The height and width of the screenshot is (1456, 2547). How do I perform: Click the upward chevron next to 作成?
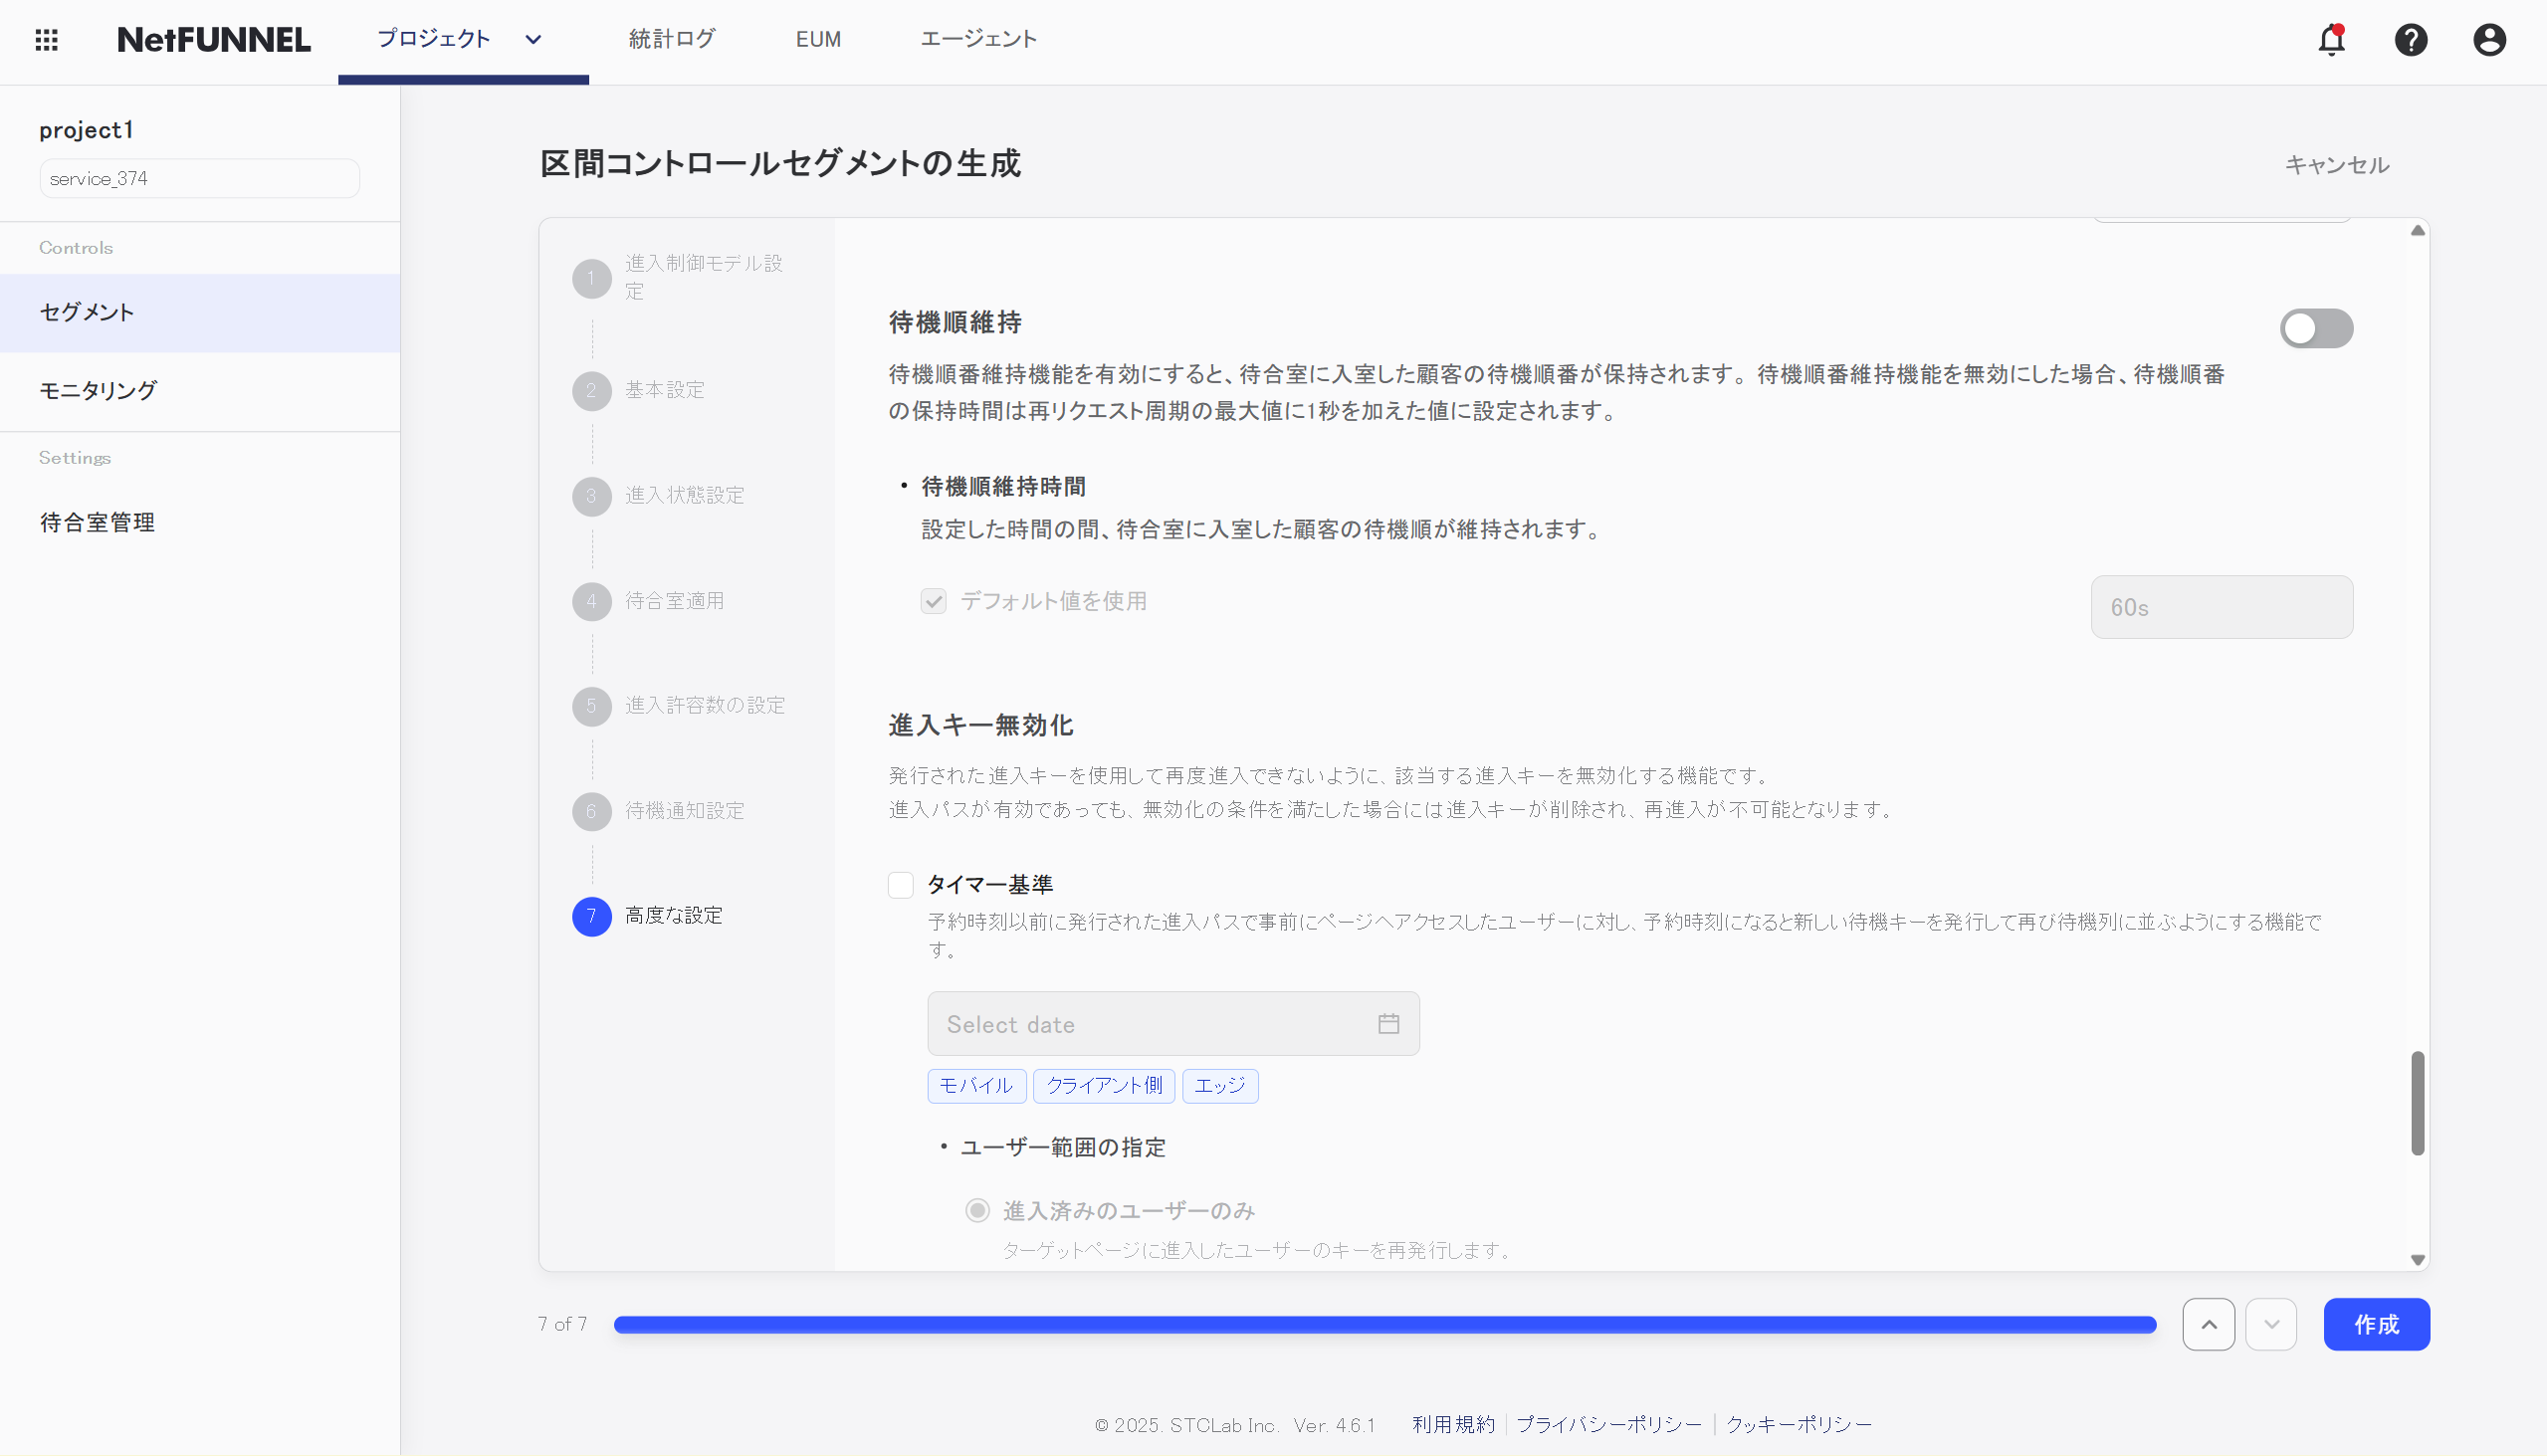[2209, 1323]
